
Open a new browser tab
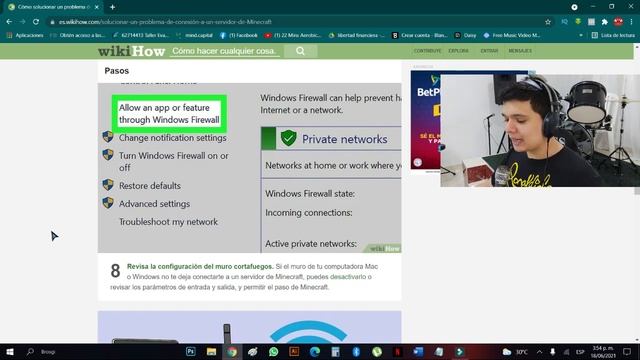point(112,7)
